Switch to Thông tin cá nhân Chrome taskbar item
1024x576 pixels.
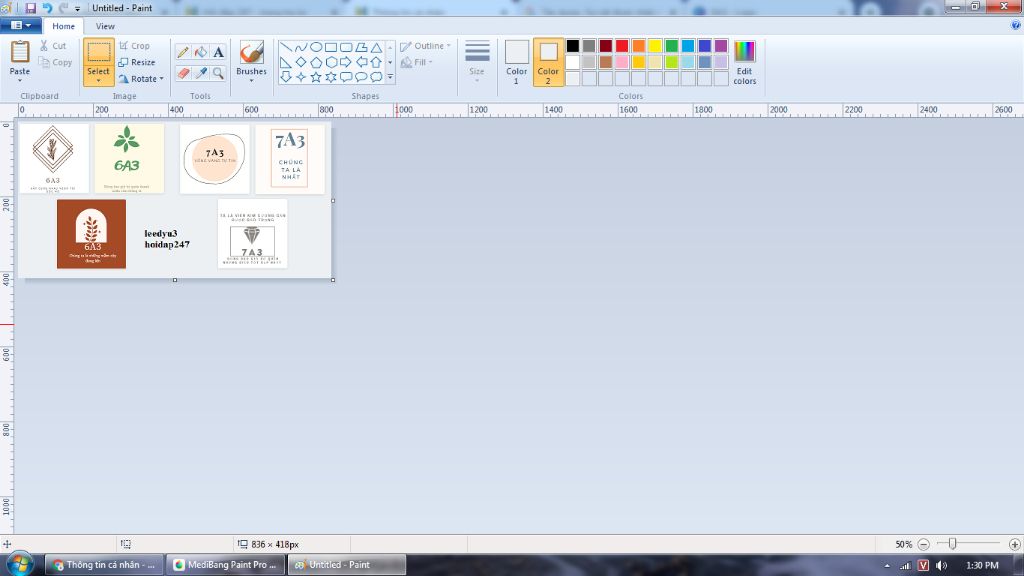point(104,565)
